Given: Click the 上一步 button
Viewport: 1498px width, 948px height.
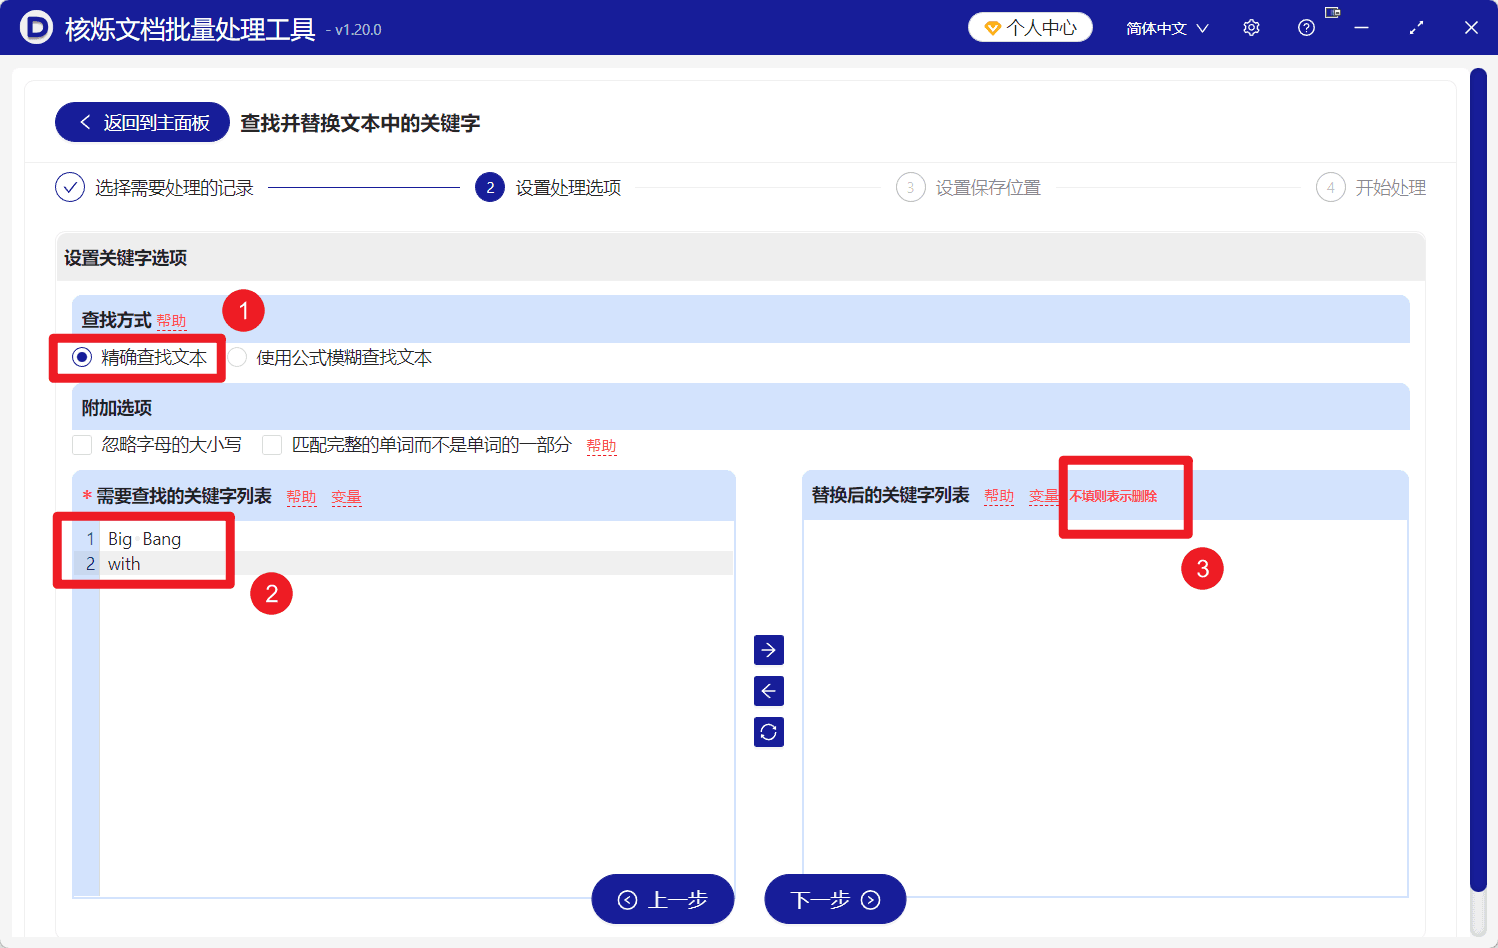Looking at the screenshot, I should [x=662, y=899].
